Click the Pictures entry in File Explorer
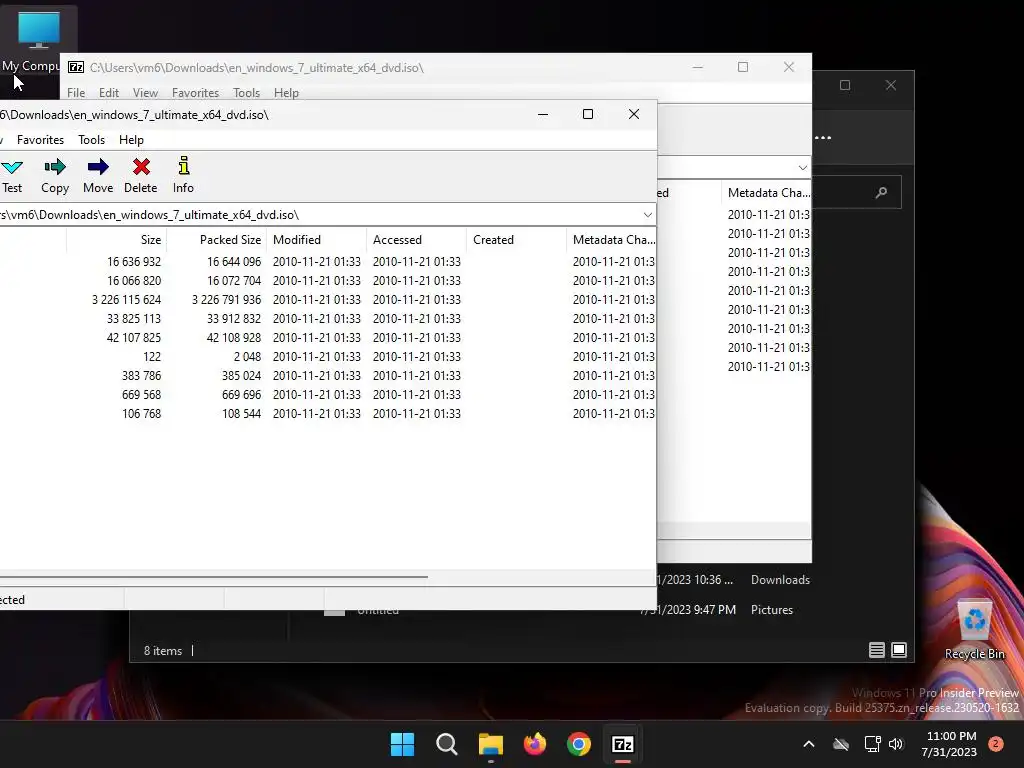The height and width of the screenshot is (768, 1024). point(772,610)
